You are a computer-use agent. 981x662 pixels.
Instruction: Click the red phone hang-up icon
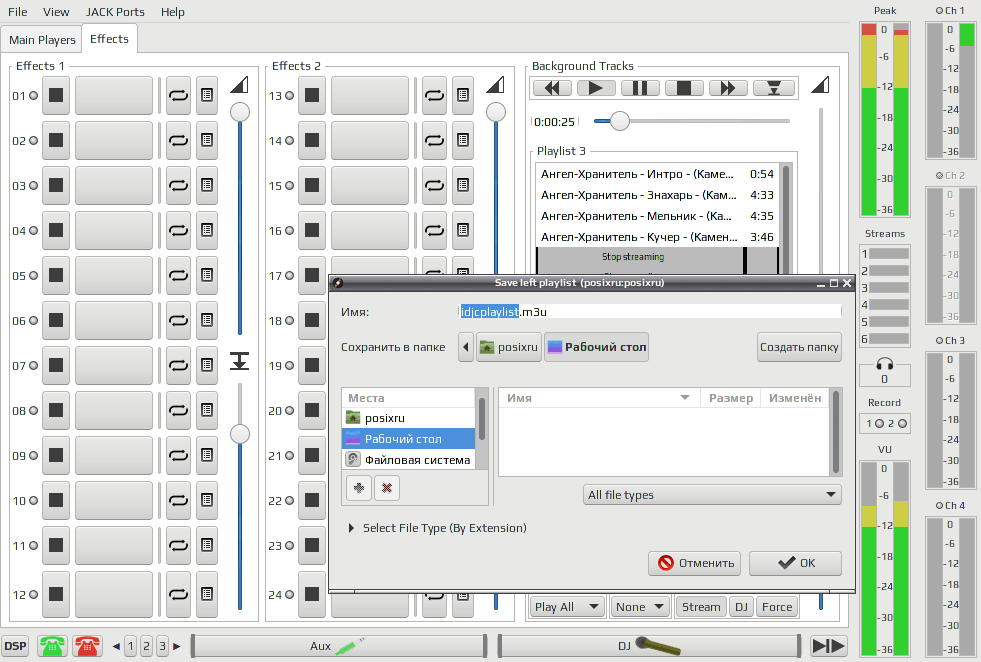click(x=87, y=646)
